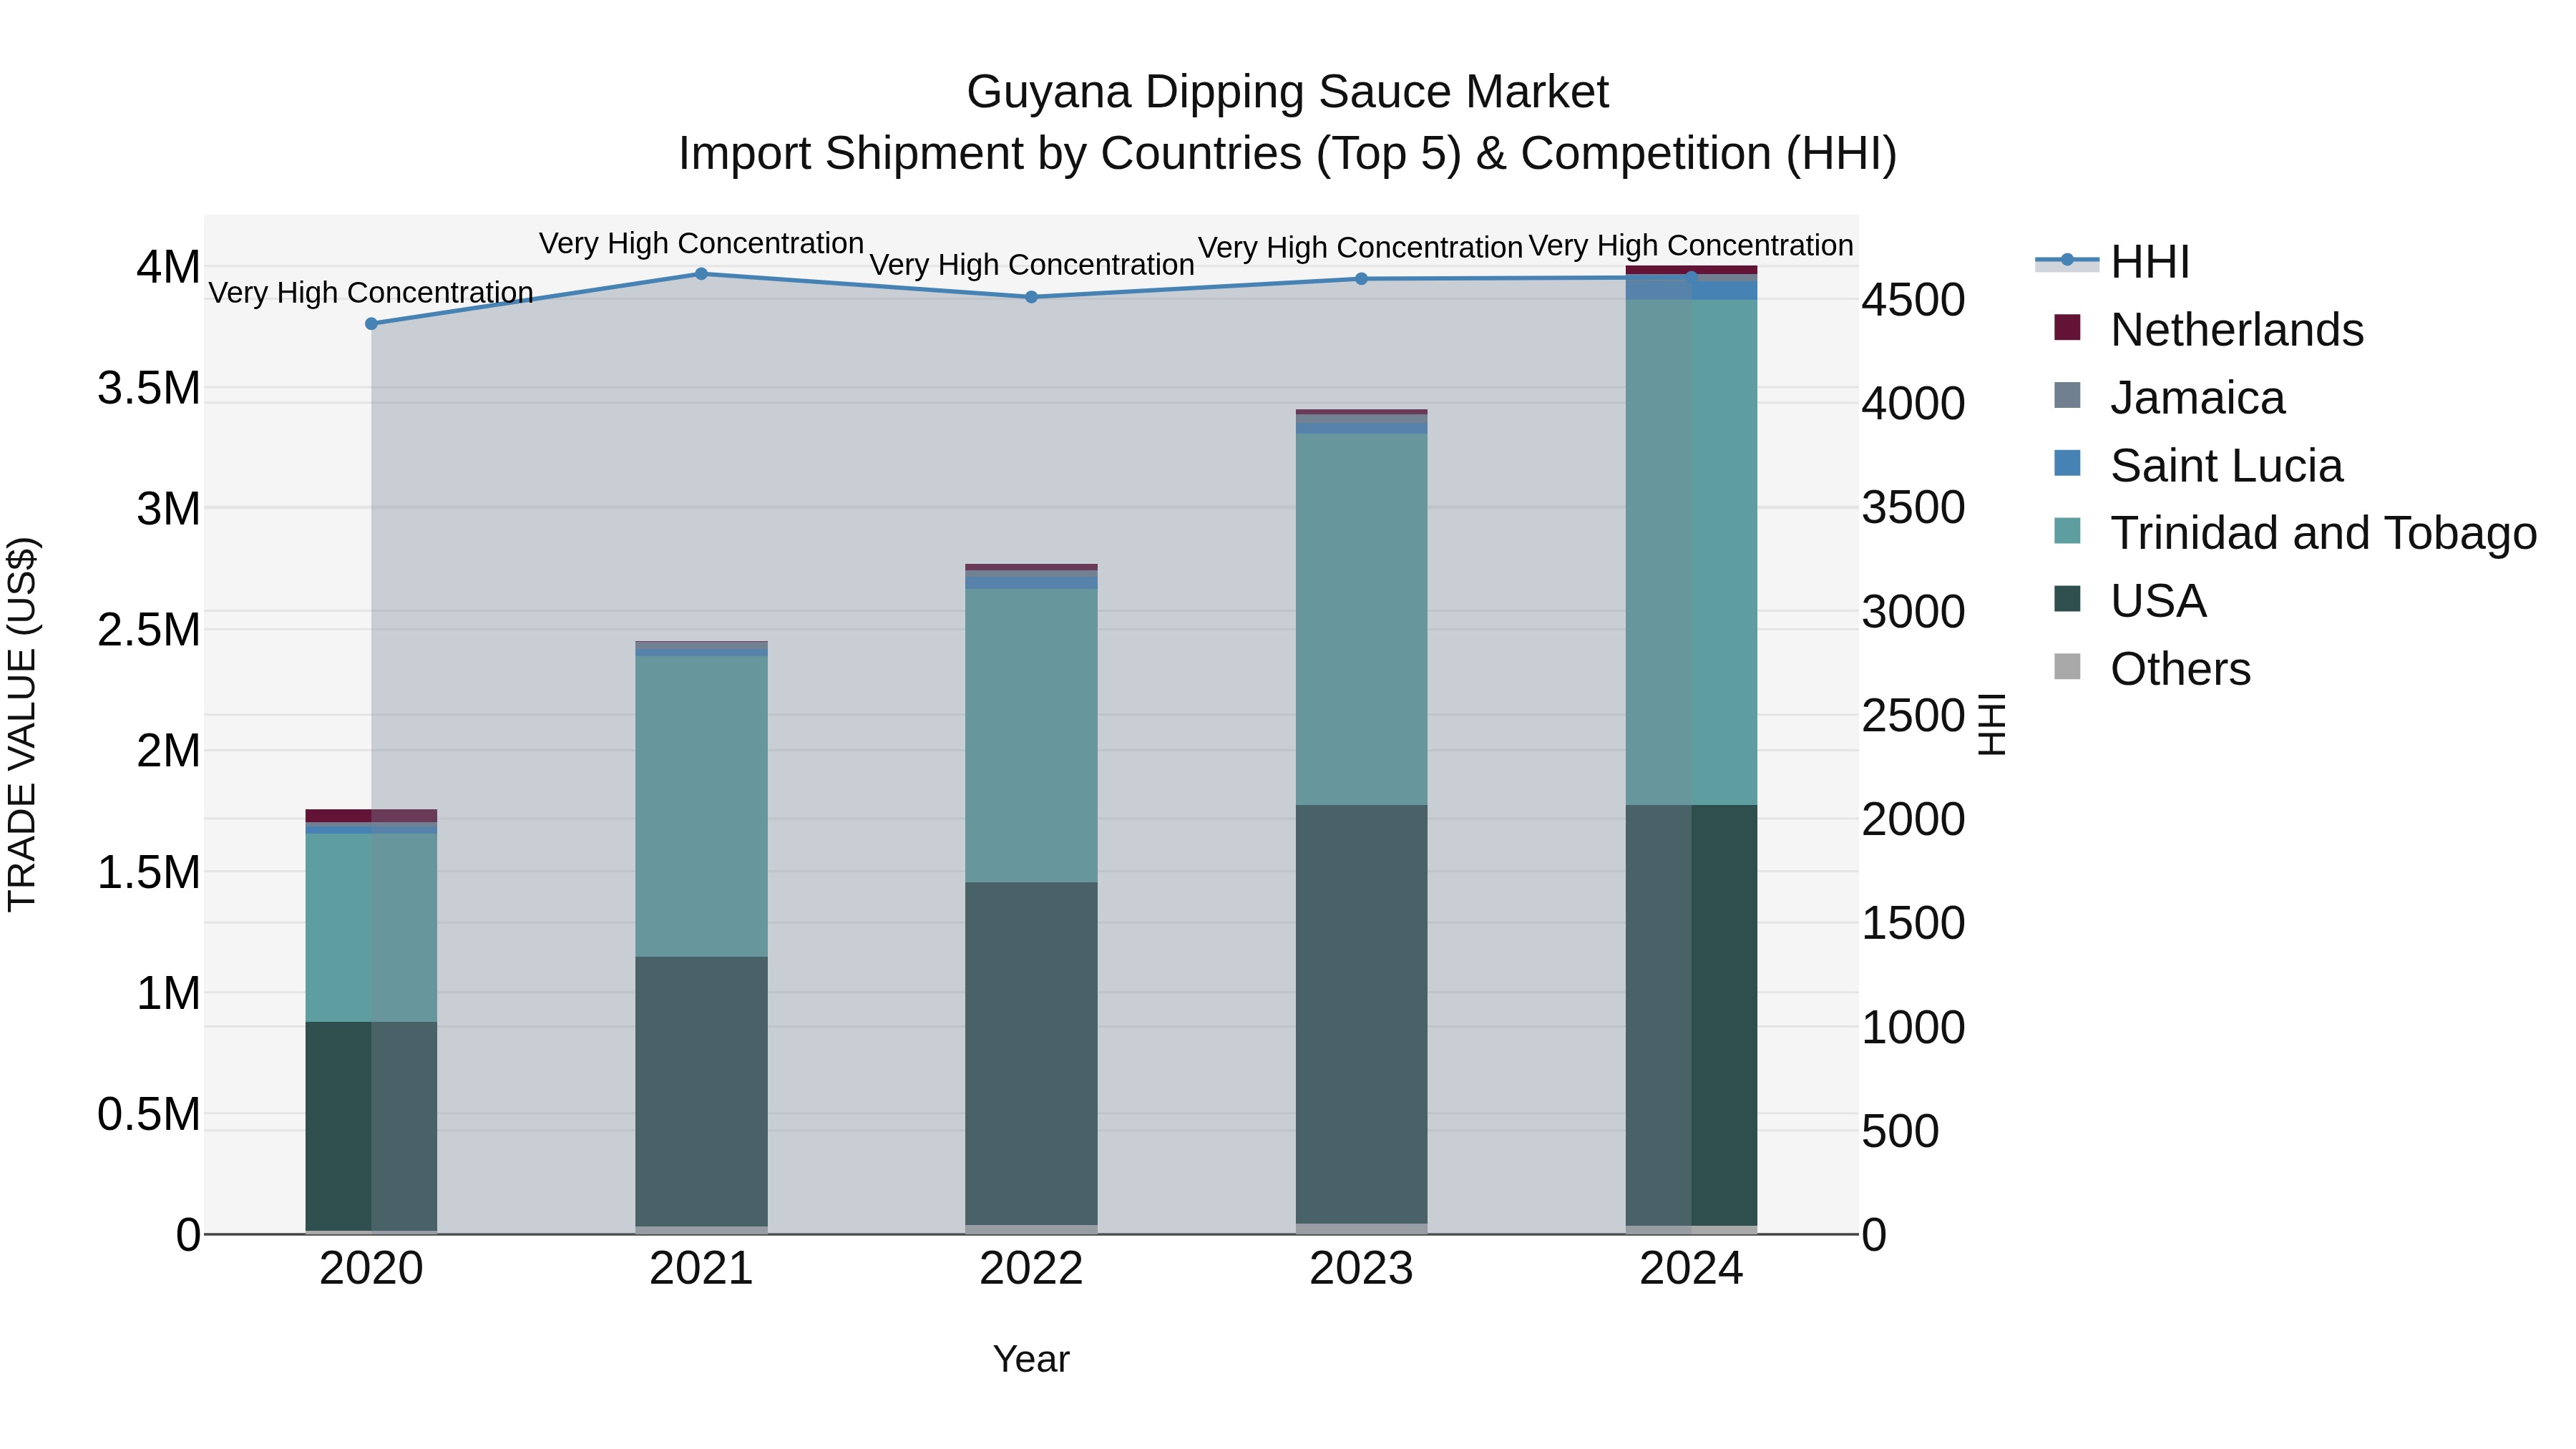Click the TRADE VALUE (US$) axis title
This screenshot has height=1449, width=2576.
point(22,724)
